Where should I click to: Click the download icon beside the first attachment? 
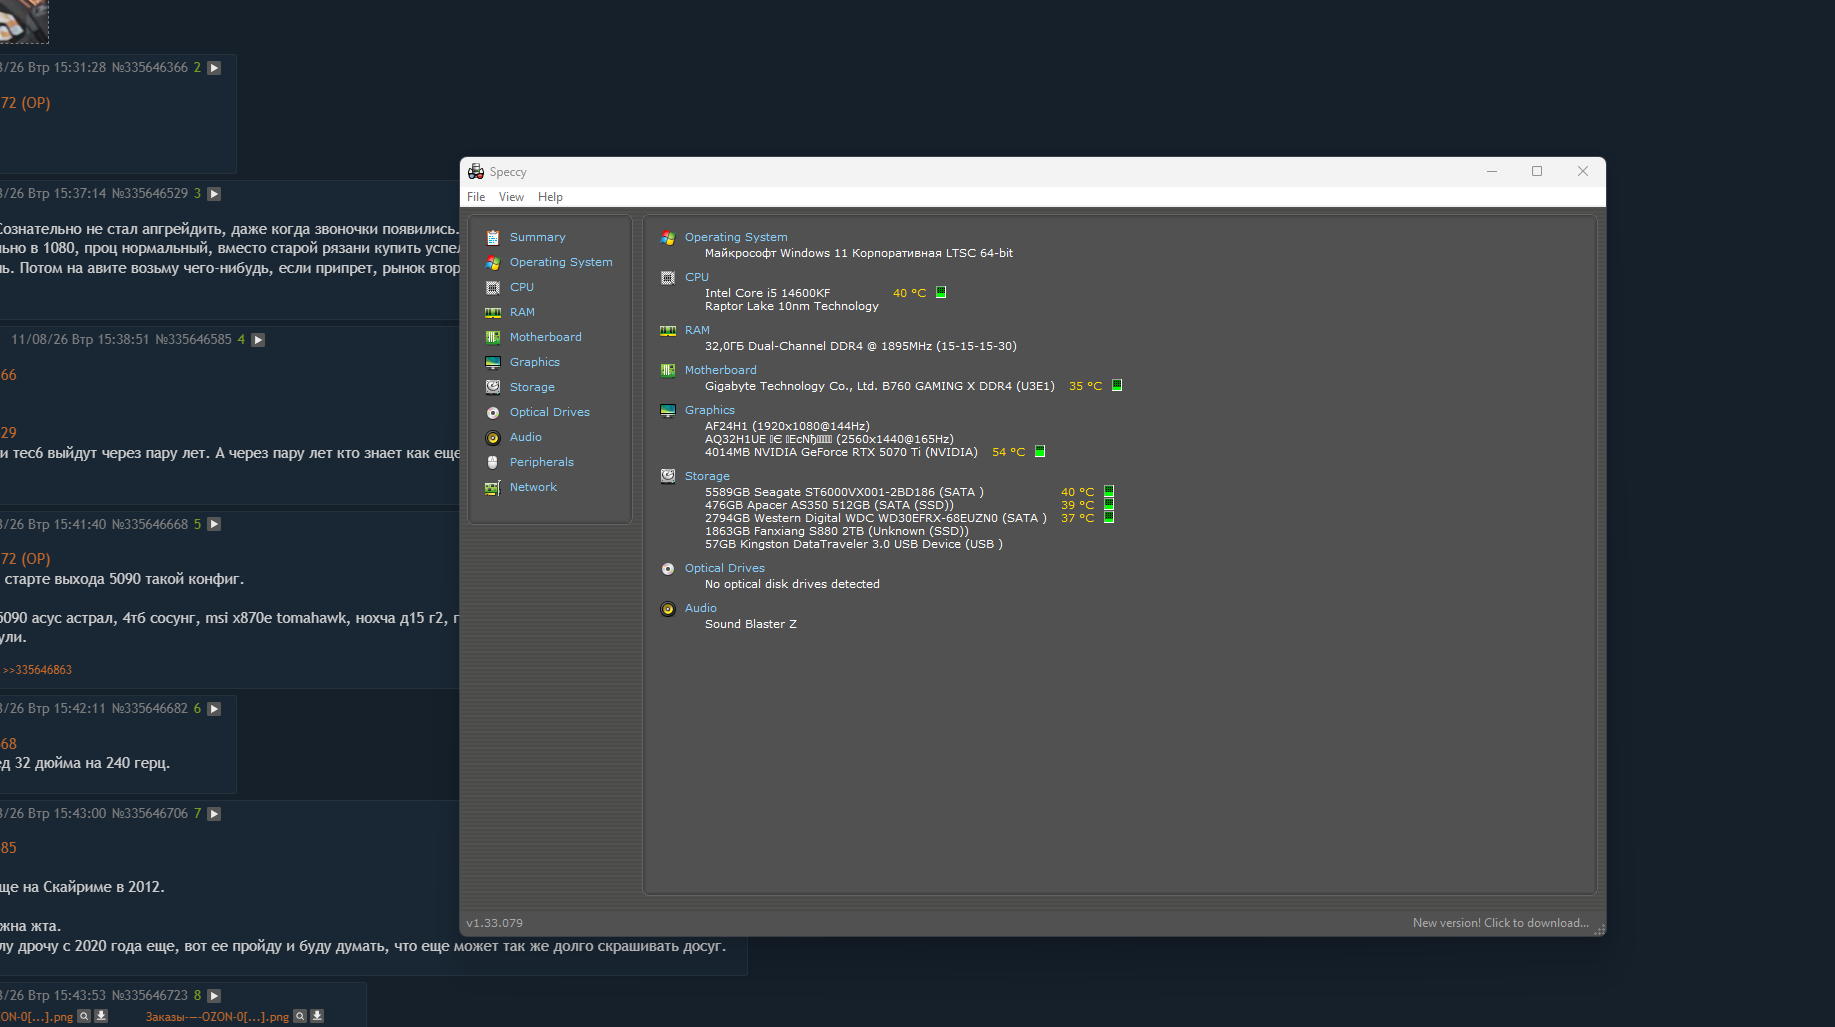tap(101, 1016)
